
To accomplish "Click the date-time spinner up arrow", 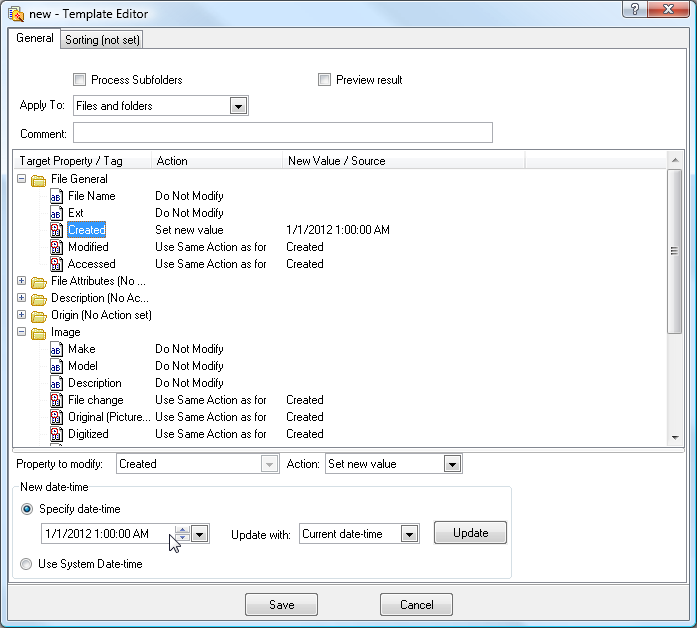I will 182,530.
